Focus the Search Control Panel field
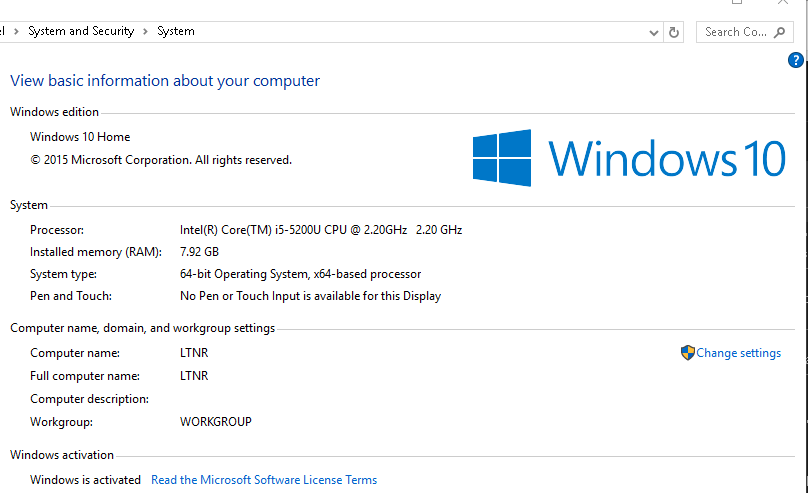 (x=735, y=32)
